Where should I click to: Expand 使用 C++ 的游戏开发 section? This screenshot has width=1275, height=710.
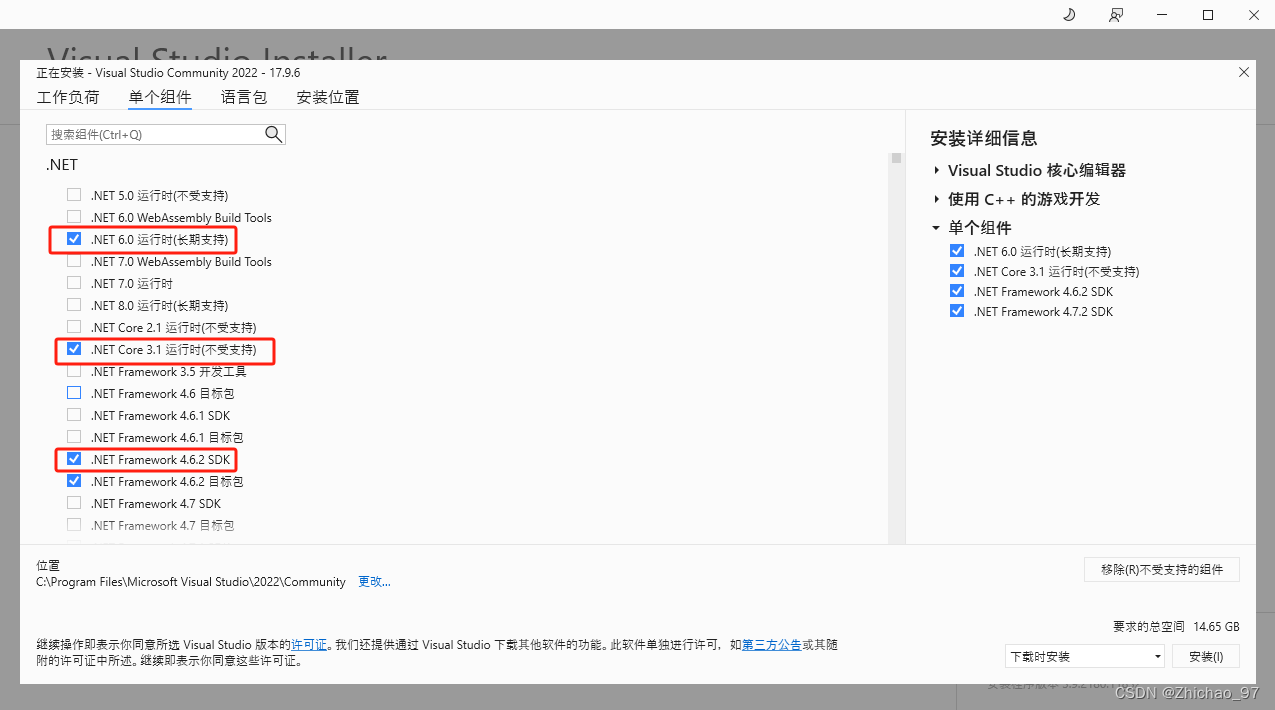937,199
